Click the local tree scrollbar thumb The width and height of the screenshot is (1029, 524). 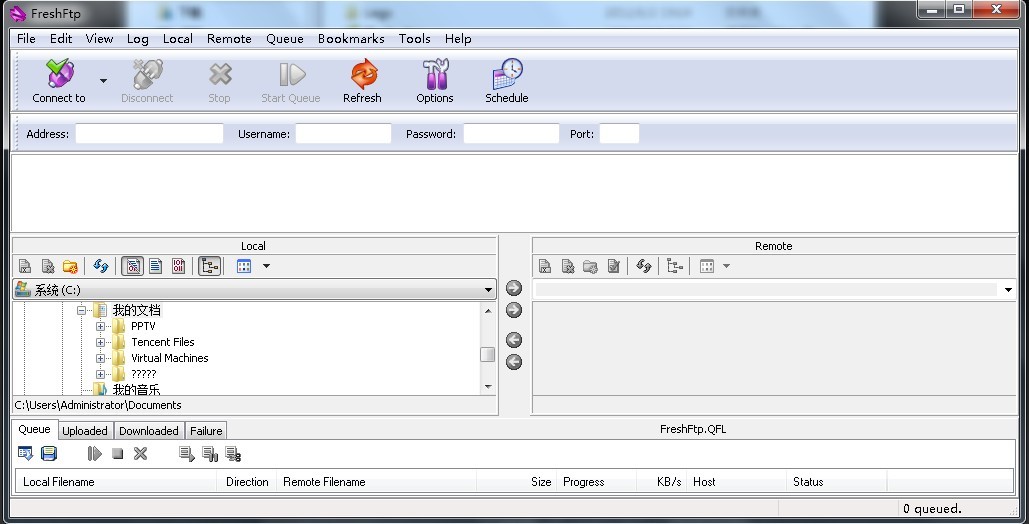[x=487, y=354]
